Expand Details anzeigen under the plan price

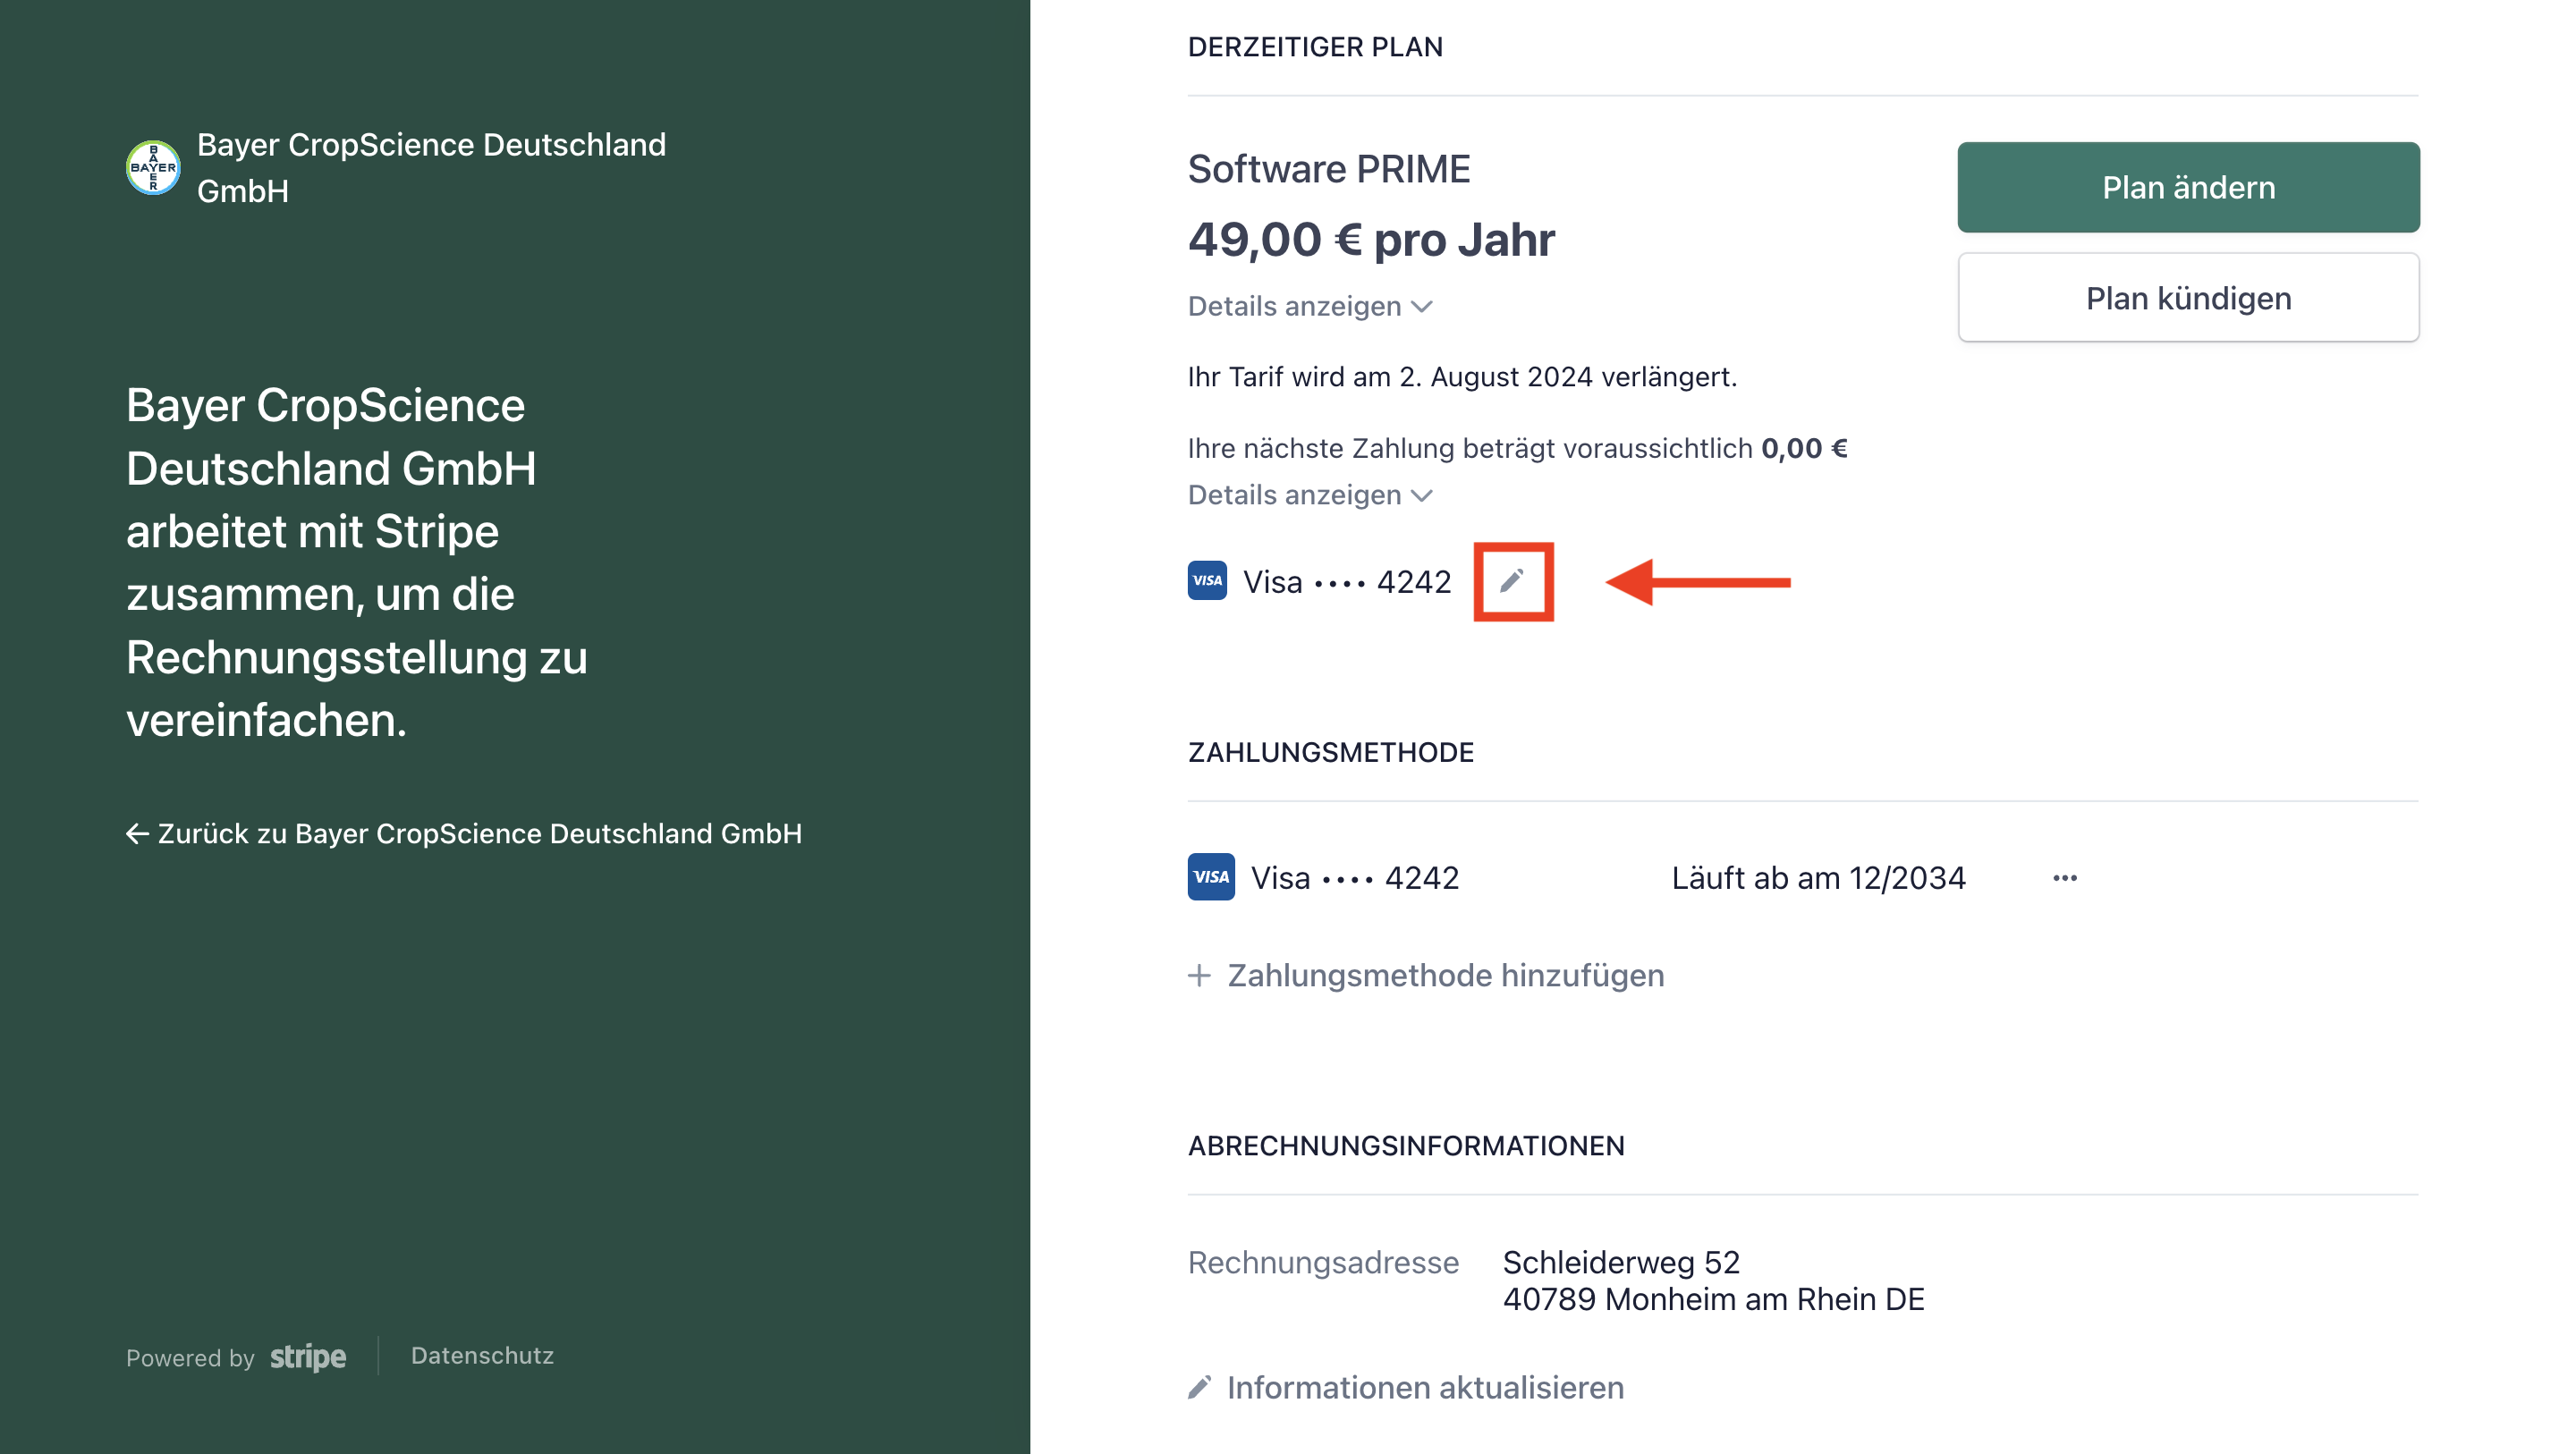(1310, 306)
